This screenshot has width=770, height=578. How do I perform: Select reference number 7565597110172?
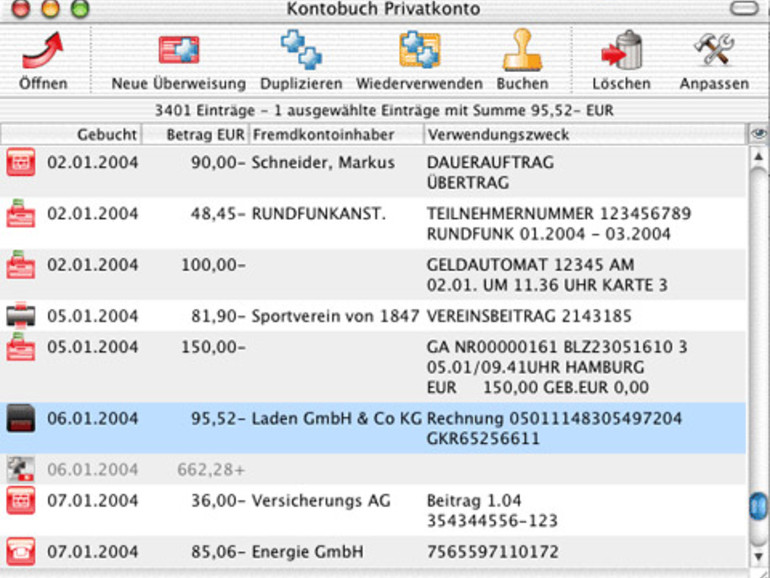pyautogui.click(x=493, y=552)
